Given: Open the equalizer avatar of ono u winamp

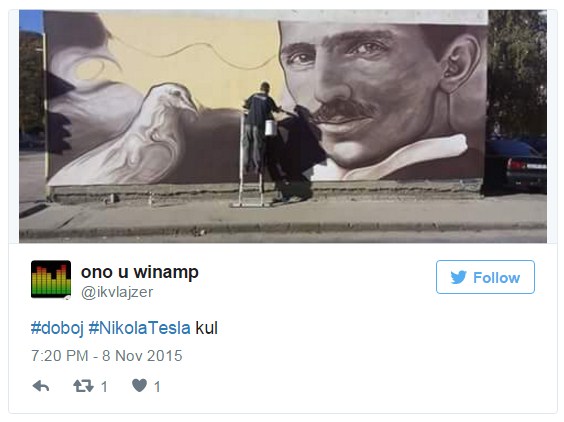Looking at the screenshot, I should click(x=51, y=279).
